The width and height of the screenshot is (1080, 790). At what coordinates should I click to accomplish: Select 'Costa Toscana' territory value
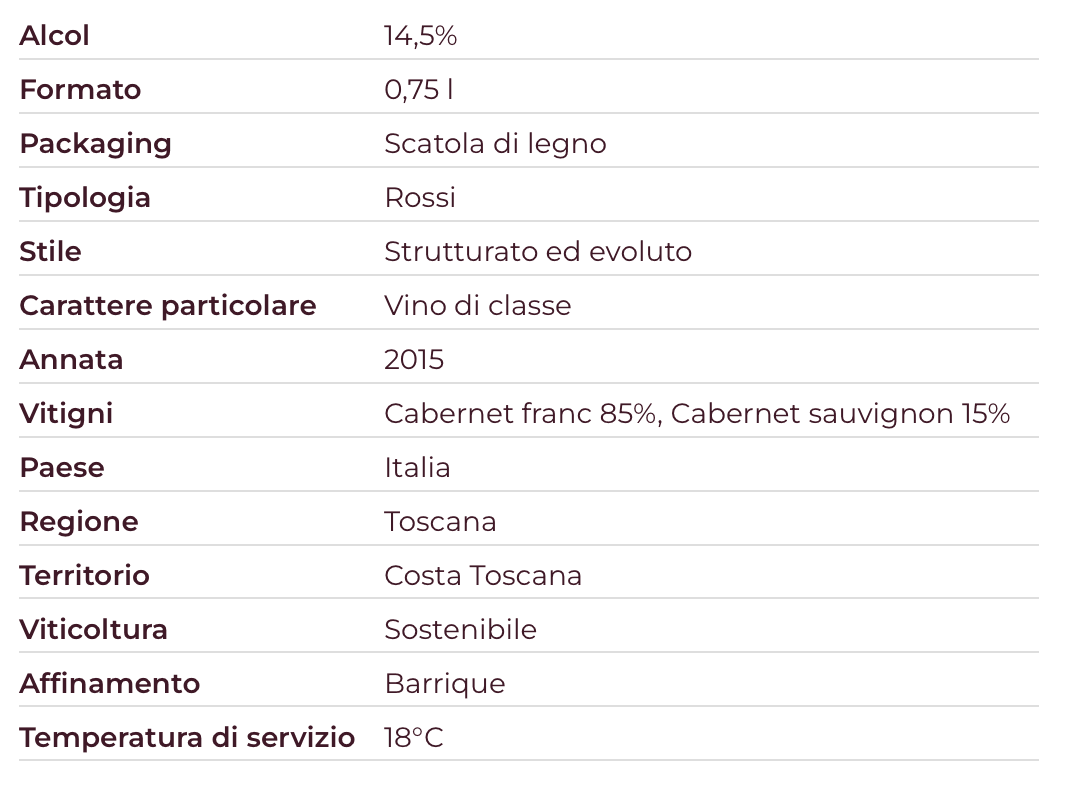point(483,576)
